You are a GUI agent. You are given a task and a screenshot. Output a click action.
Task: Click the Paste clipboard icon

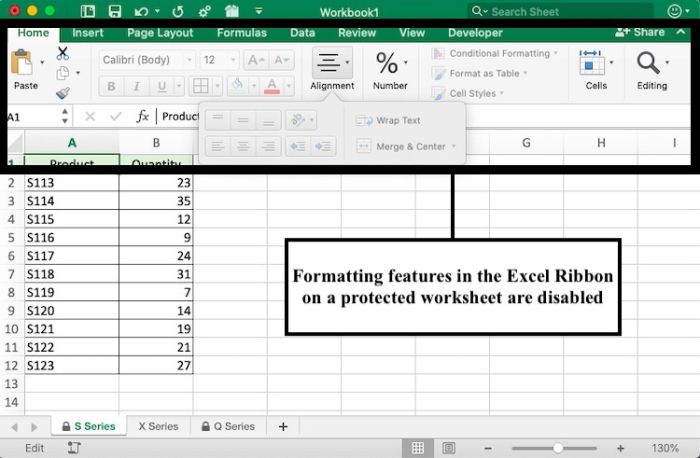(x=22, y=63)
